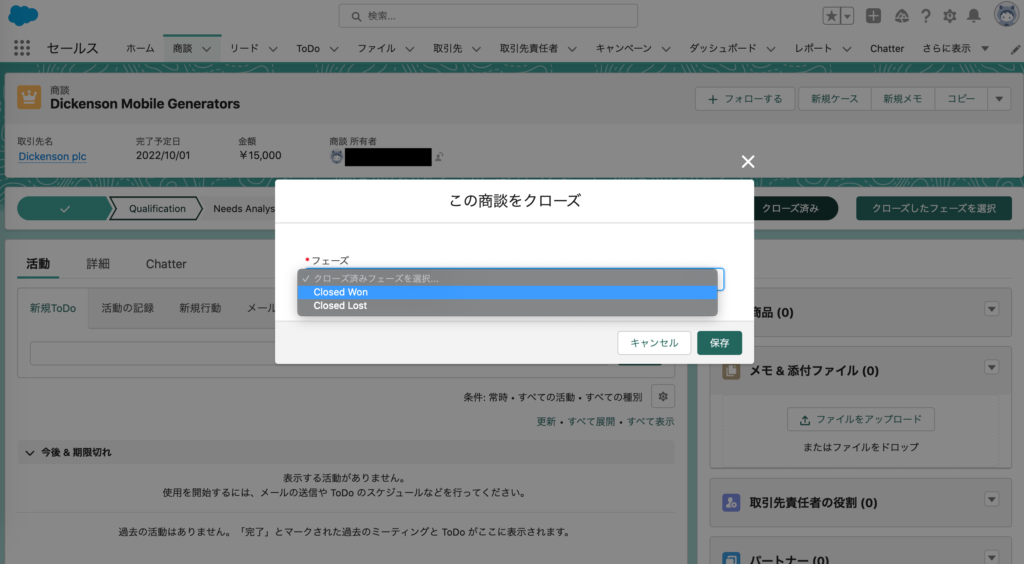This screenshot has height=564, width=1024.
Task: Open the notifications bell
Action: click(974, 16)
